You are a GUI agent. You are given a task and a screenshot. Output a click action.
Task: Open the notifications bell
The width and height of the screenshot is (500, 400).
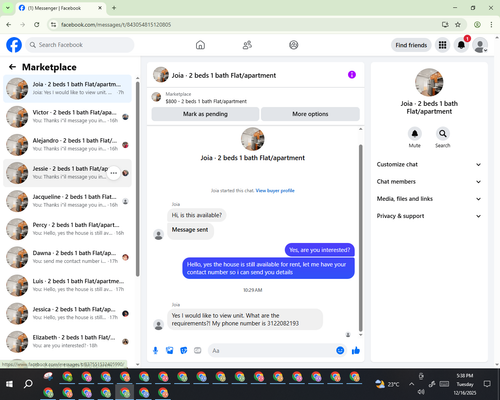click(x=461, y=45)
